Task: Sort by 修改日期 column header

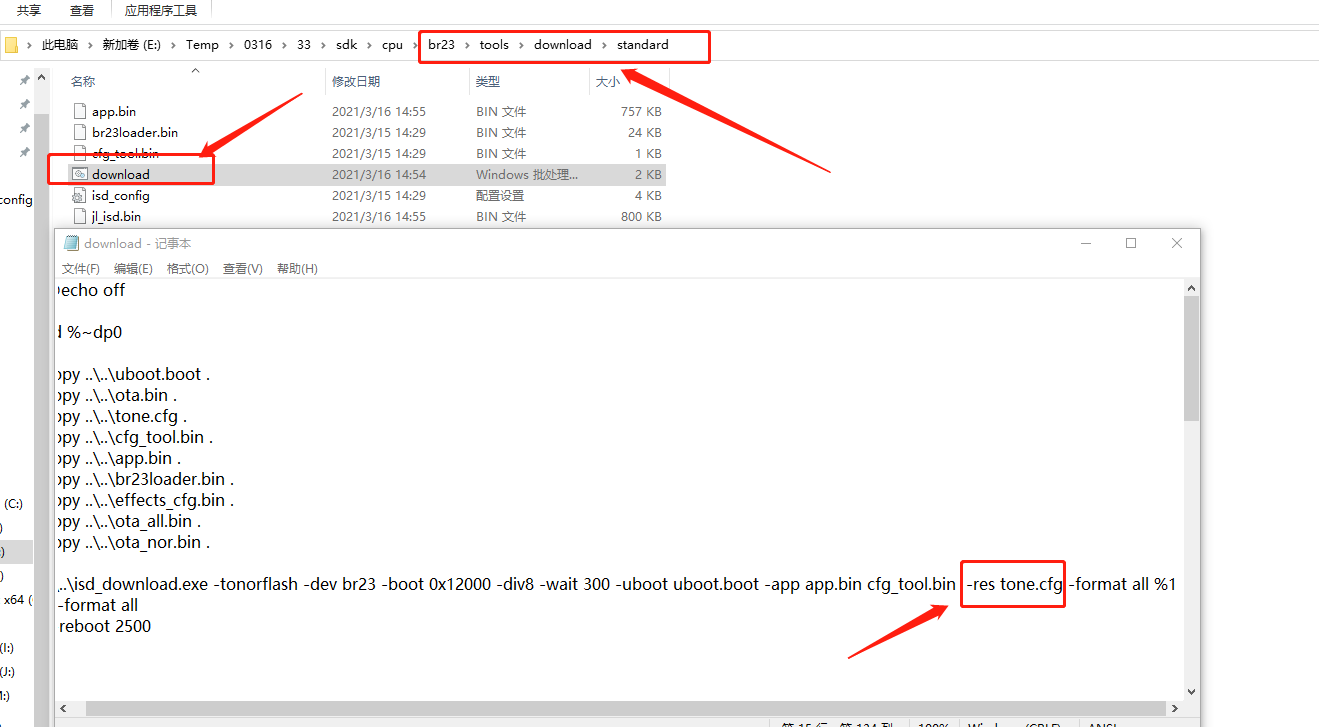Action: tap(356, 82)
